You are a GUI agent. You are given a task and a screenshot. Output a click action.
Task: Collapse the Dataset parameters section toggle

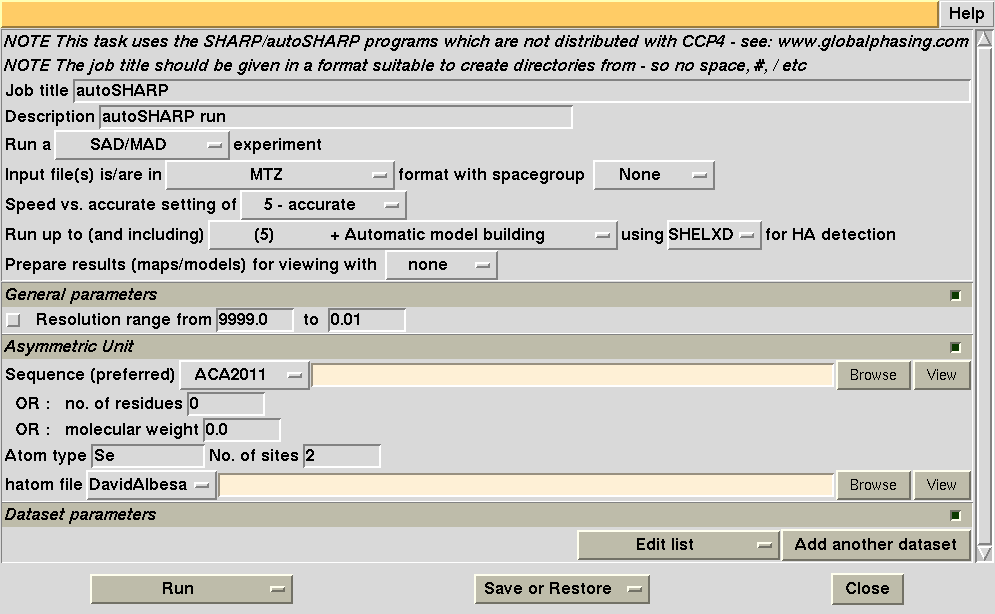[x=955, y=516]
